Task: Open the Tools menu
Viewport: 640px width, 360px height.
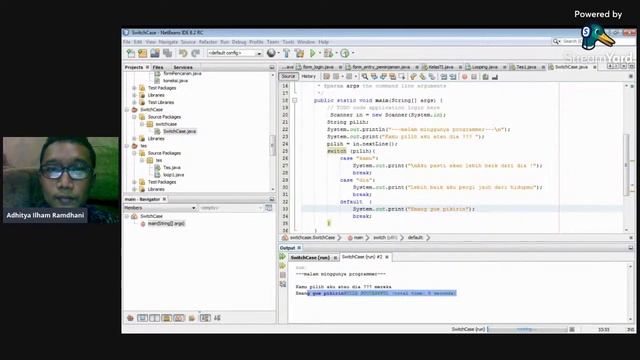Action: pyautogui.click(x=288, y=42)
